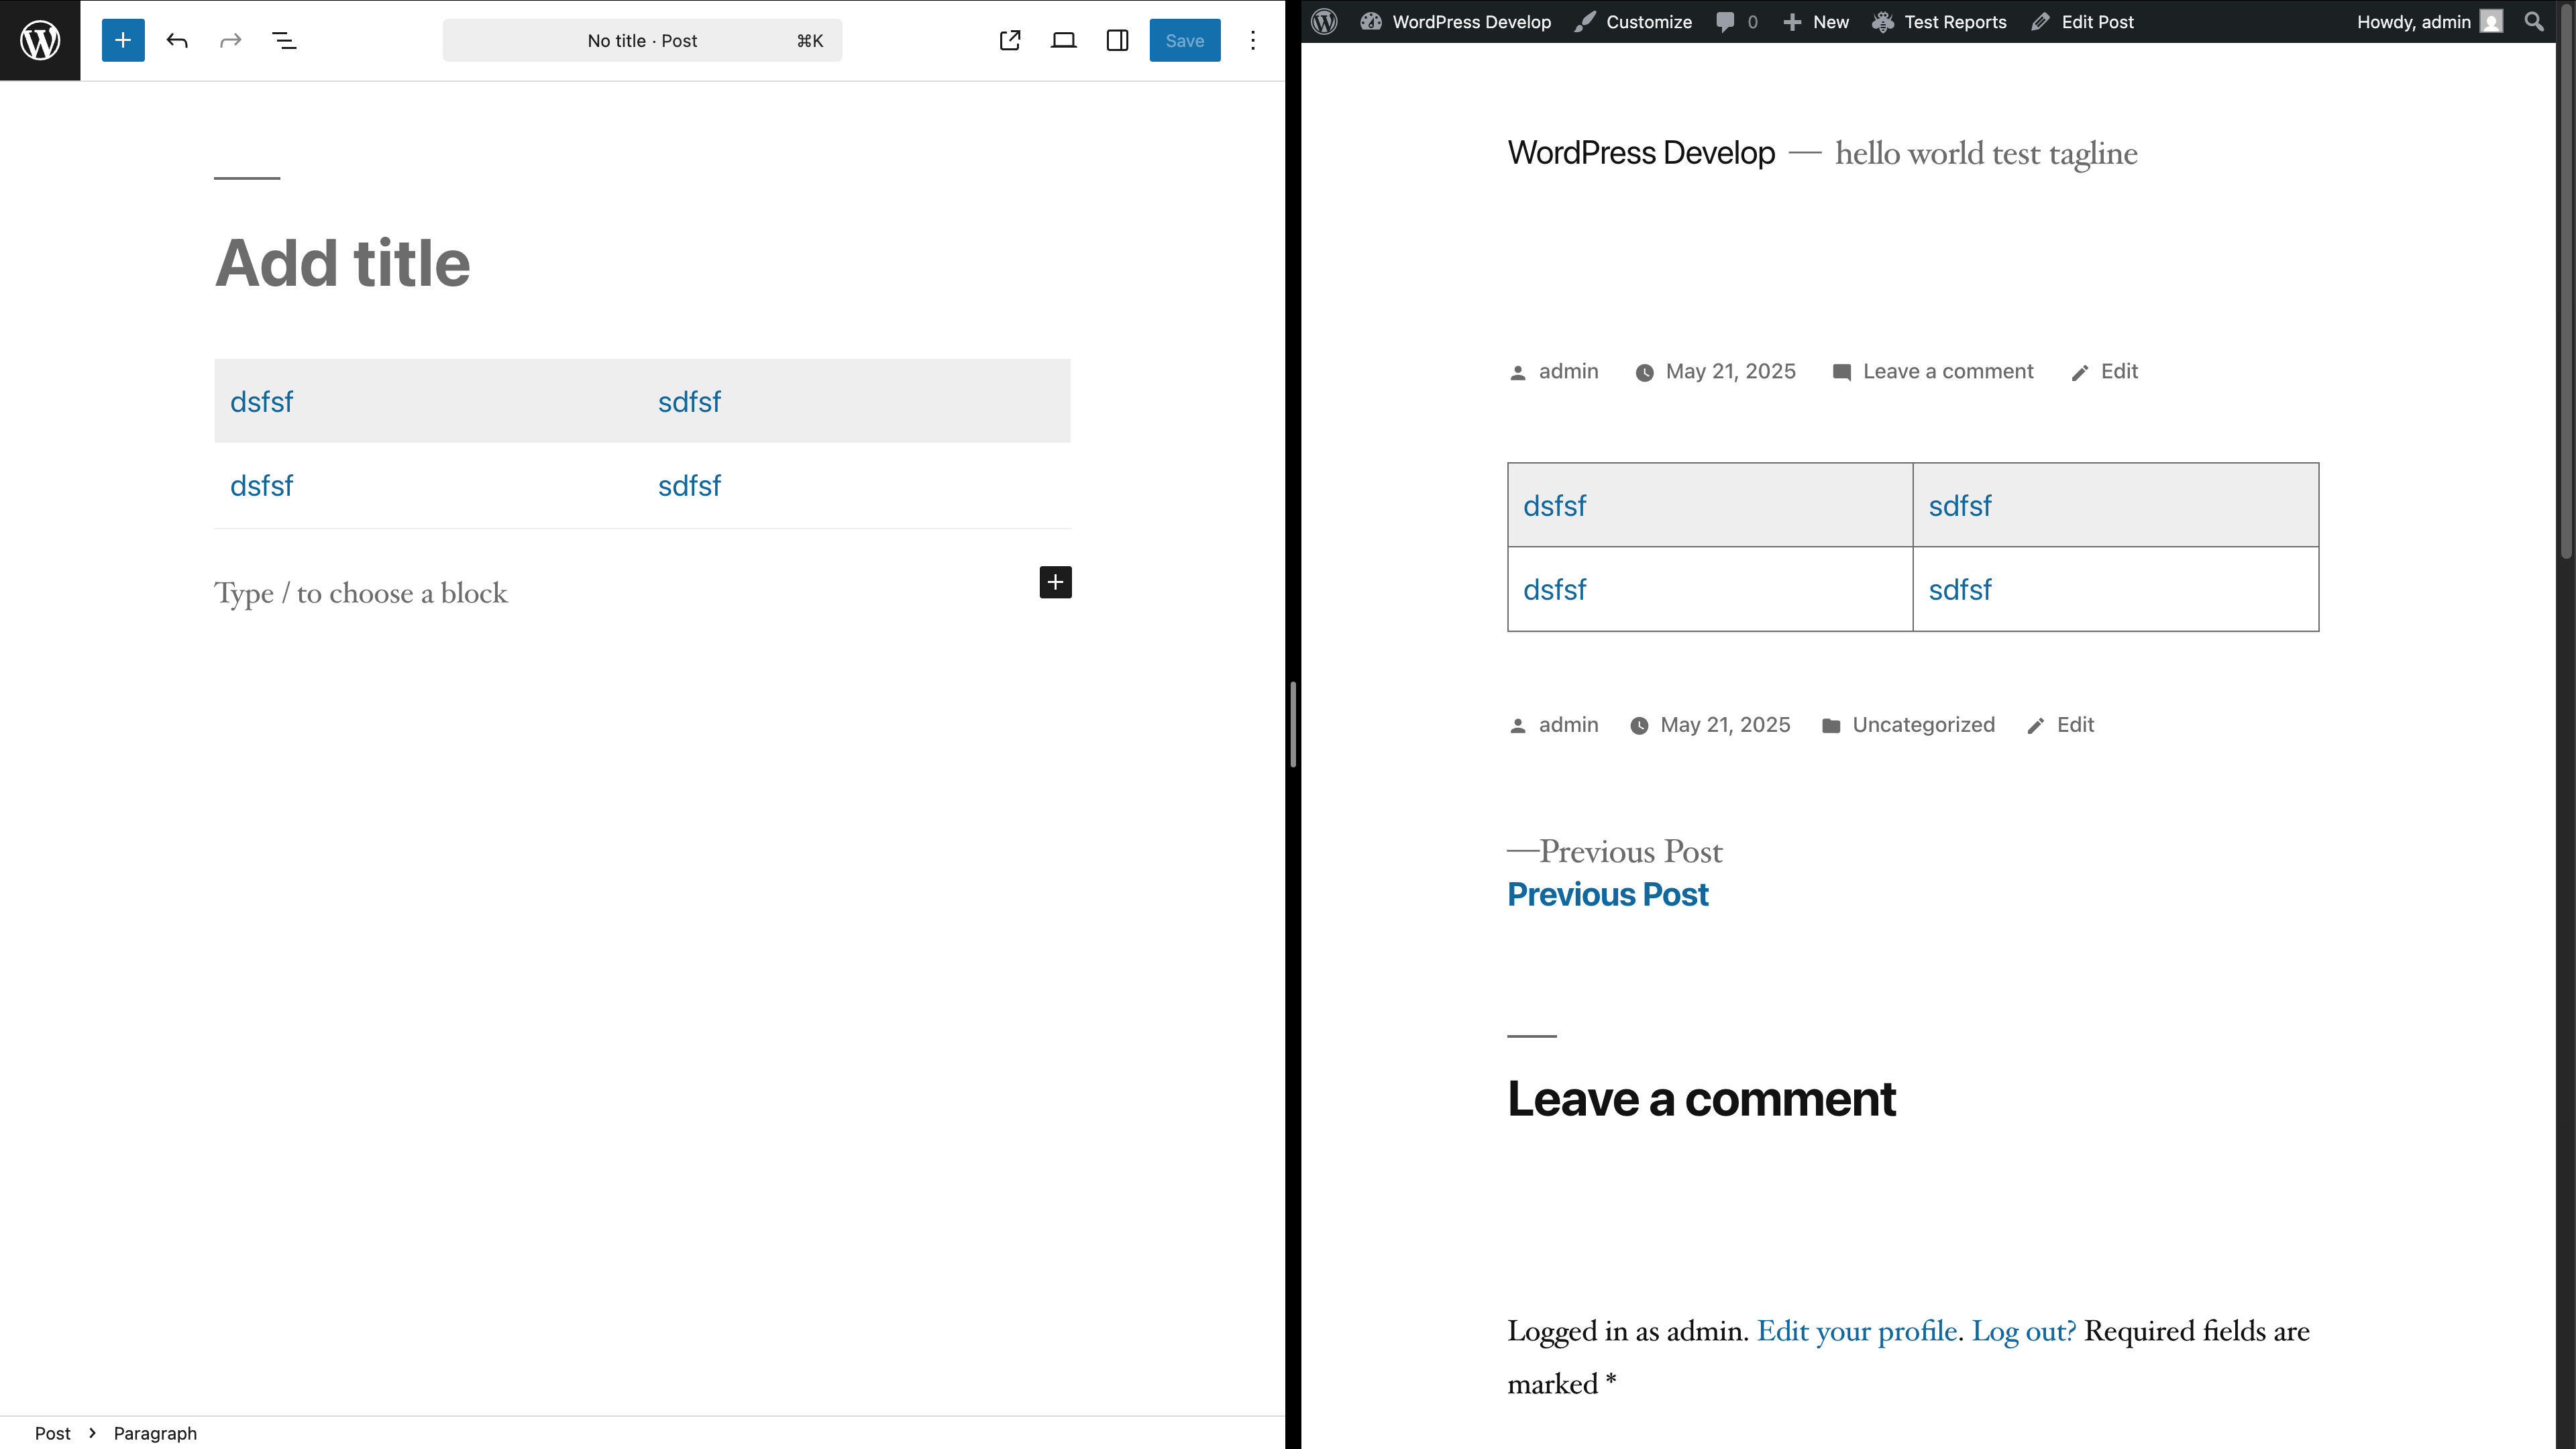Image resolution: width=2576 pixels, height=1449 pixels.
Task: Click the view post external link icon
Action: click(1010, 40)
